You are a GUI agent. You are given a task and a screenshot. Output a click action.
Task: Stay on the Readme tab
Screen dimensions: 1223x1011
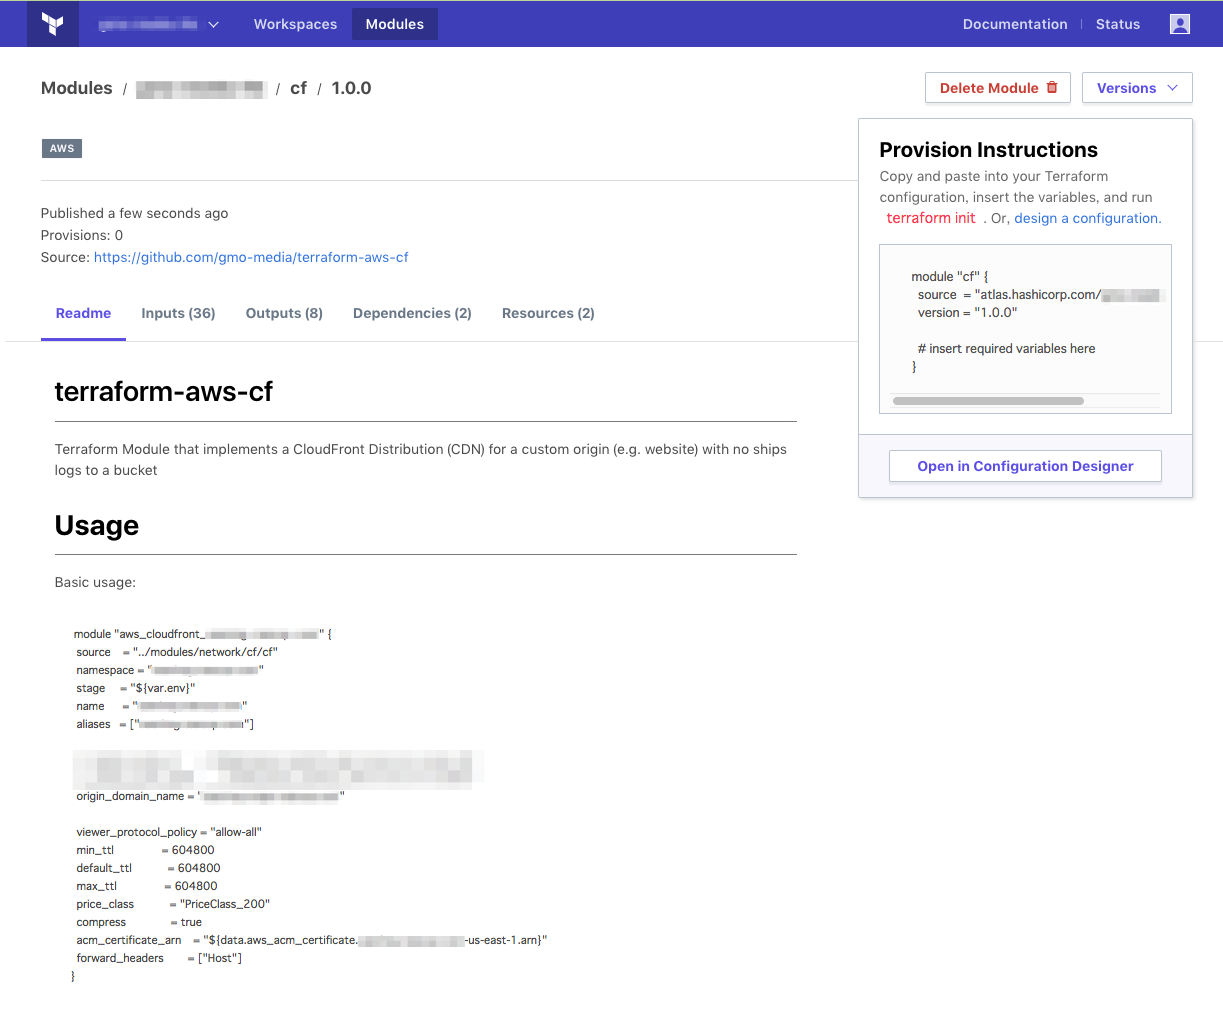[83, 313]
